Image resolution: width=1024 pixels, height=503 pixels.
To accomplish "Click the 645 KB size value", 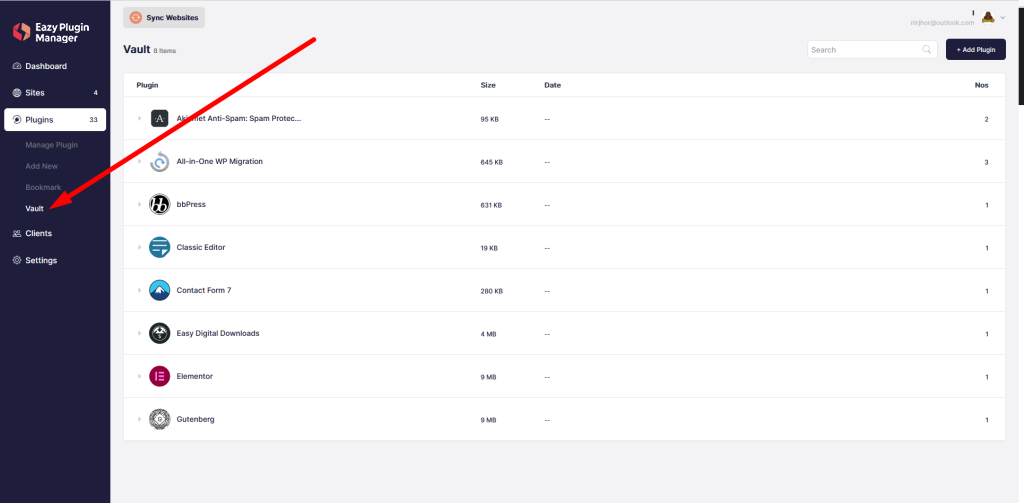I will click(x=492, y=162).
